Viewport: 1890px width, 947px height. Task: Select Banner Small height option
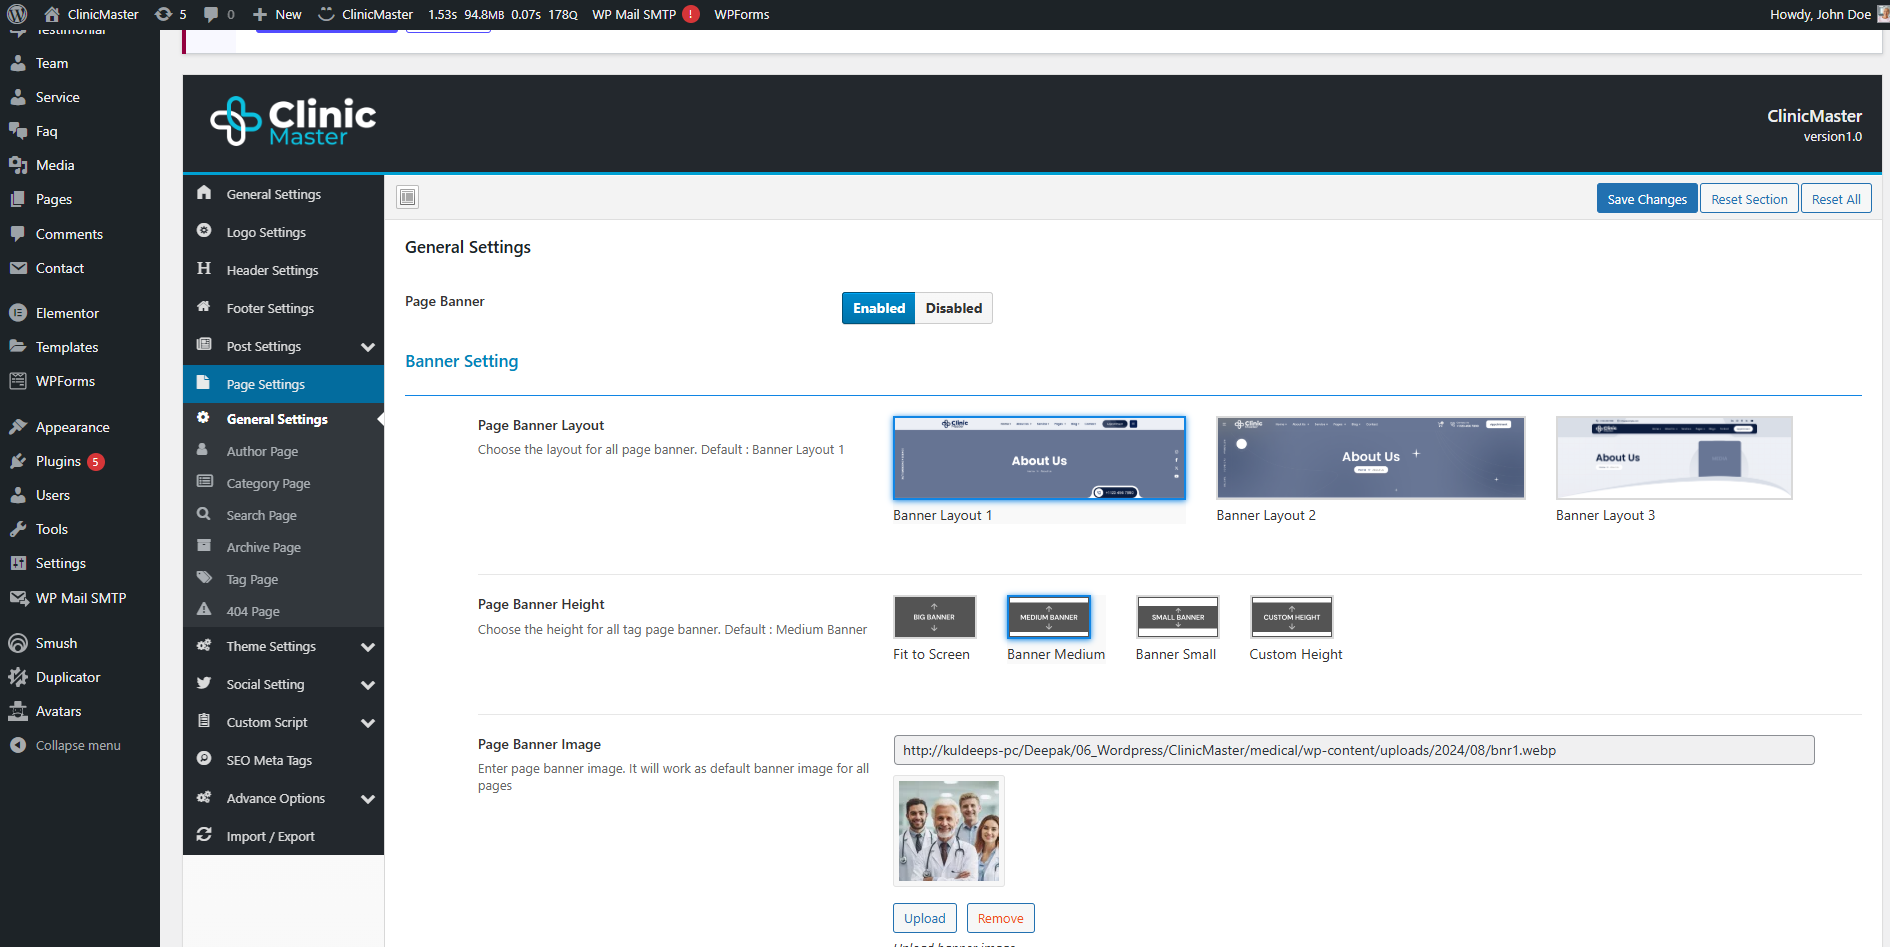pyautogui.click(x=1177, y=617)
